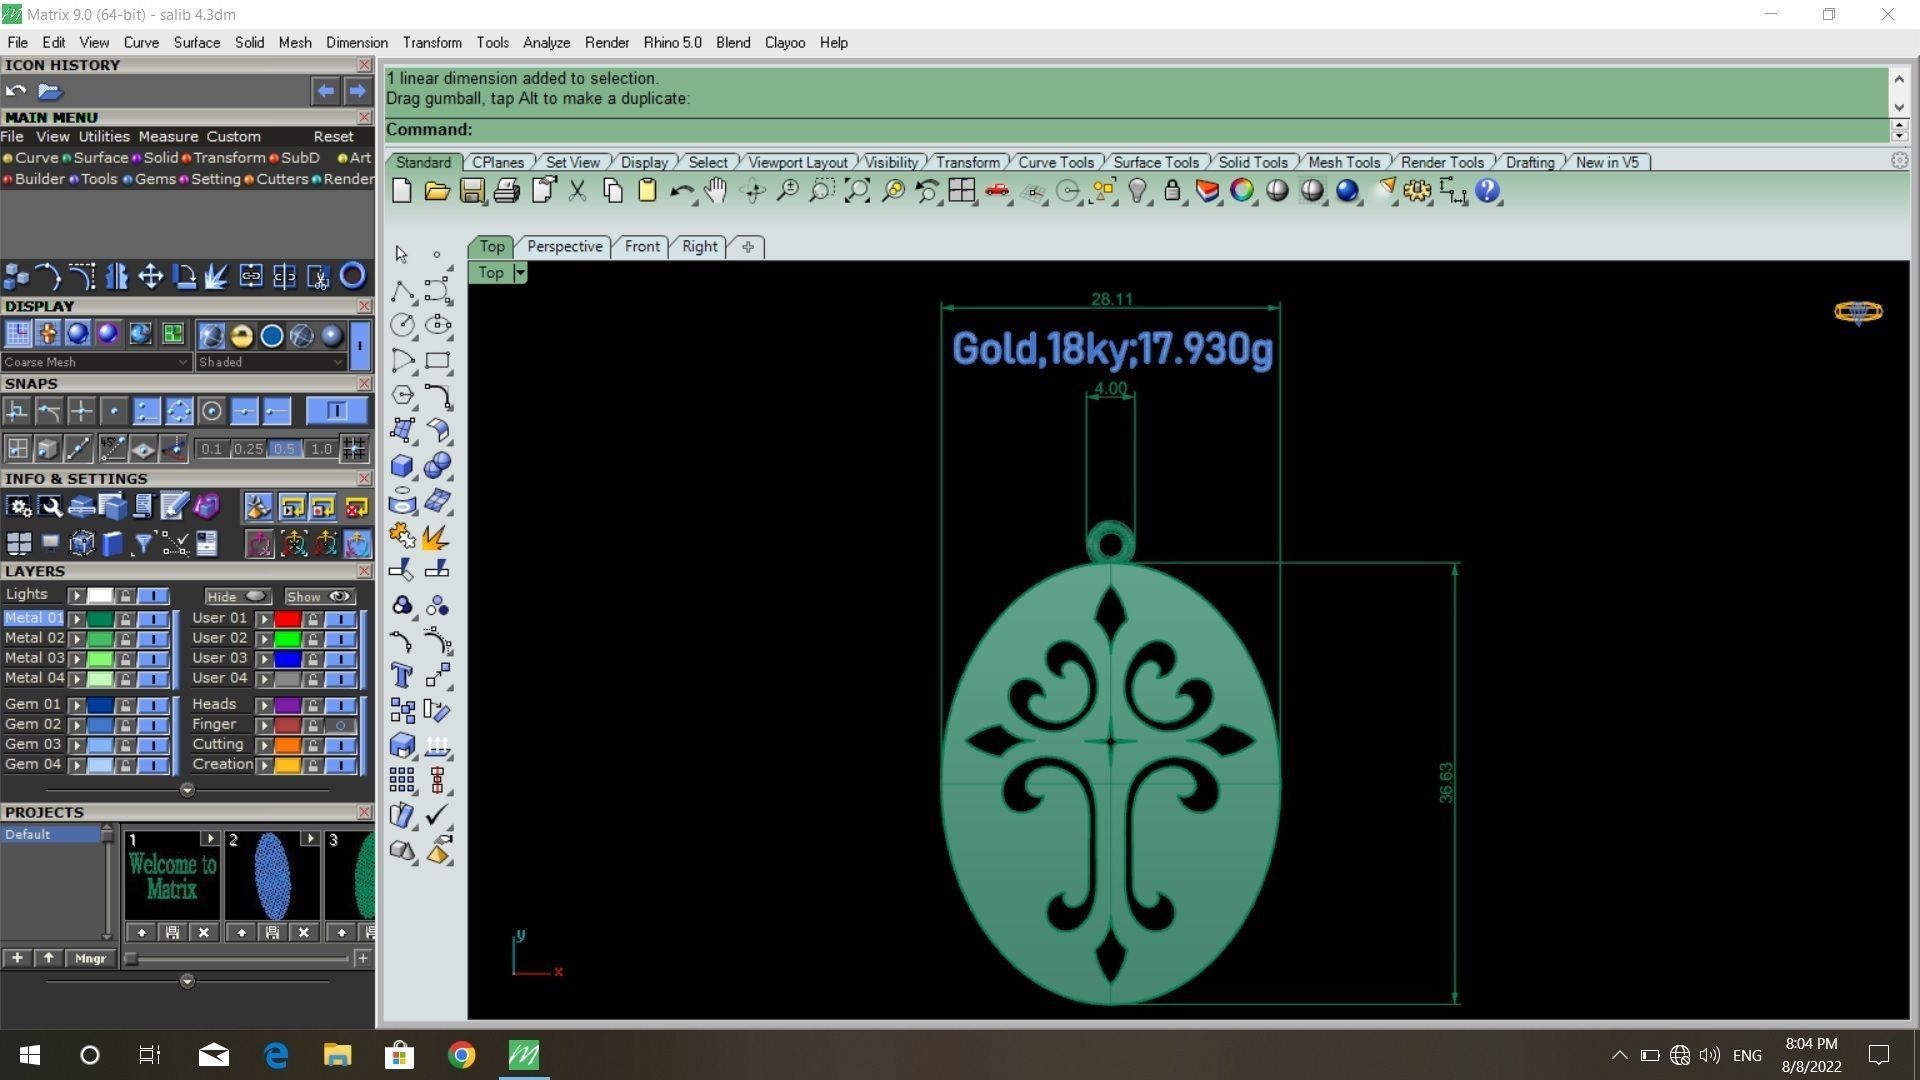Screen dimensions: 1920x1080
Task: Click the Save file icon in Standard toolbar
Action: 472,191
